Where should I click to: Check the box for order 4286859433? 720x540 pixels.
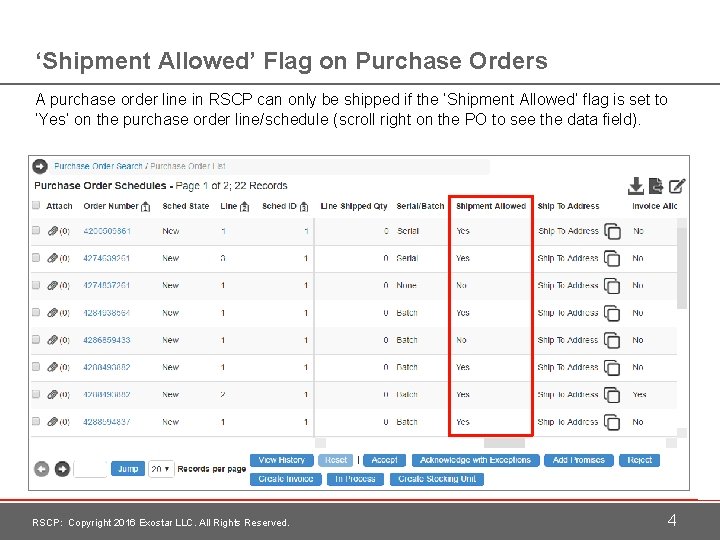36,339
